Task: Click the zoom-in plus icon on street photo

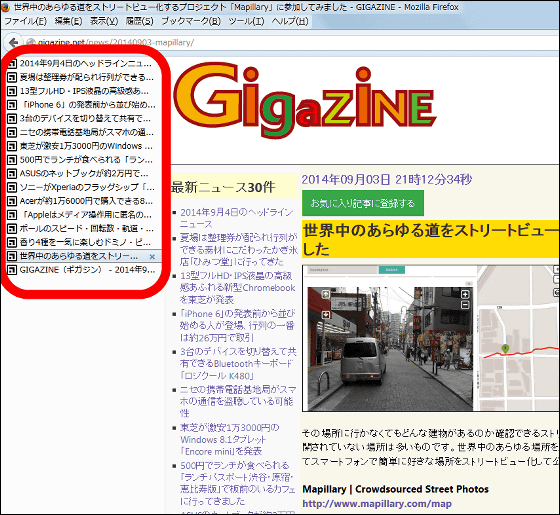Action: pos(465,294)
